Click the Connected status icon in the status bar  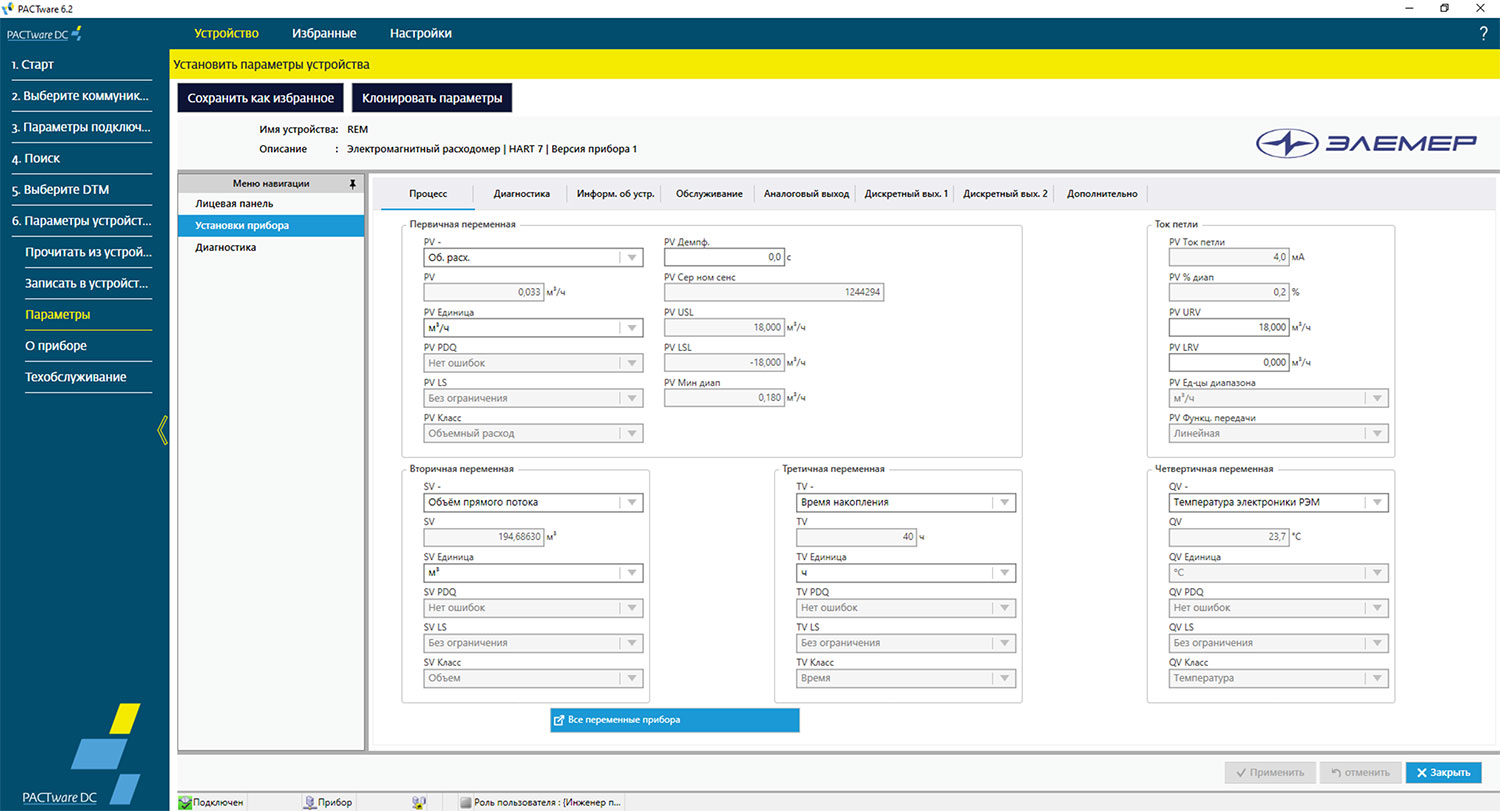185,802
